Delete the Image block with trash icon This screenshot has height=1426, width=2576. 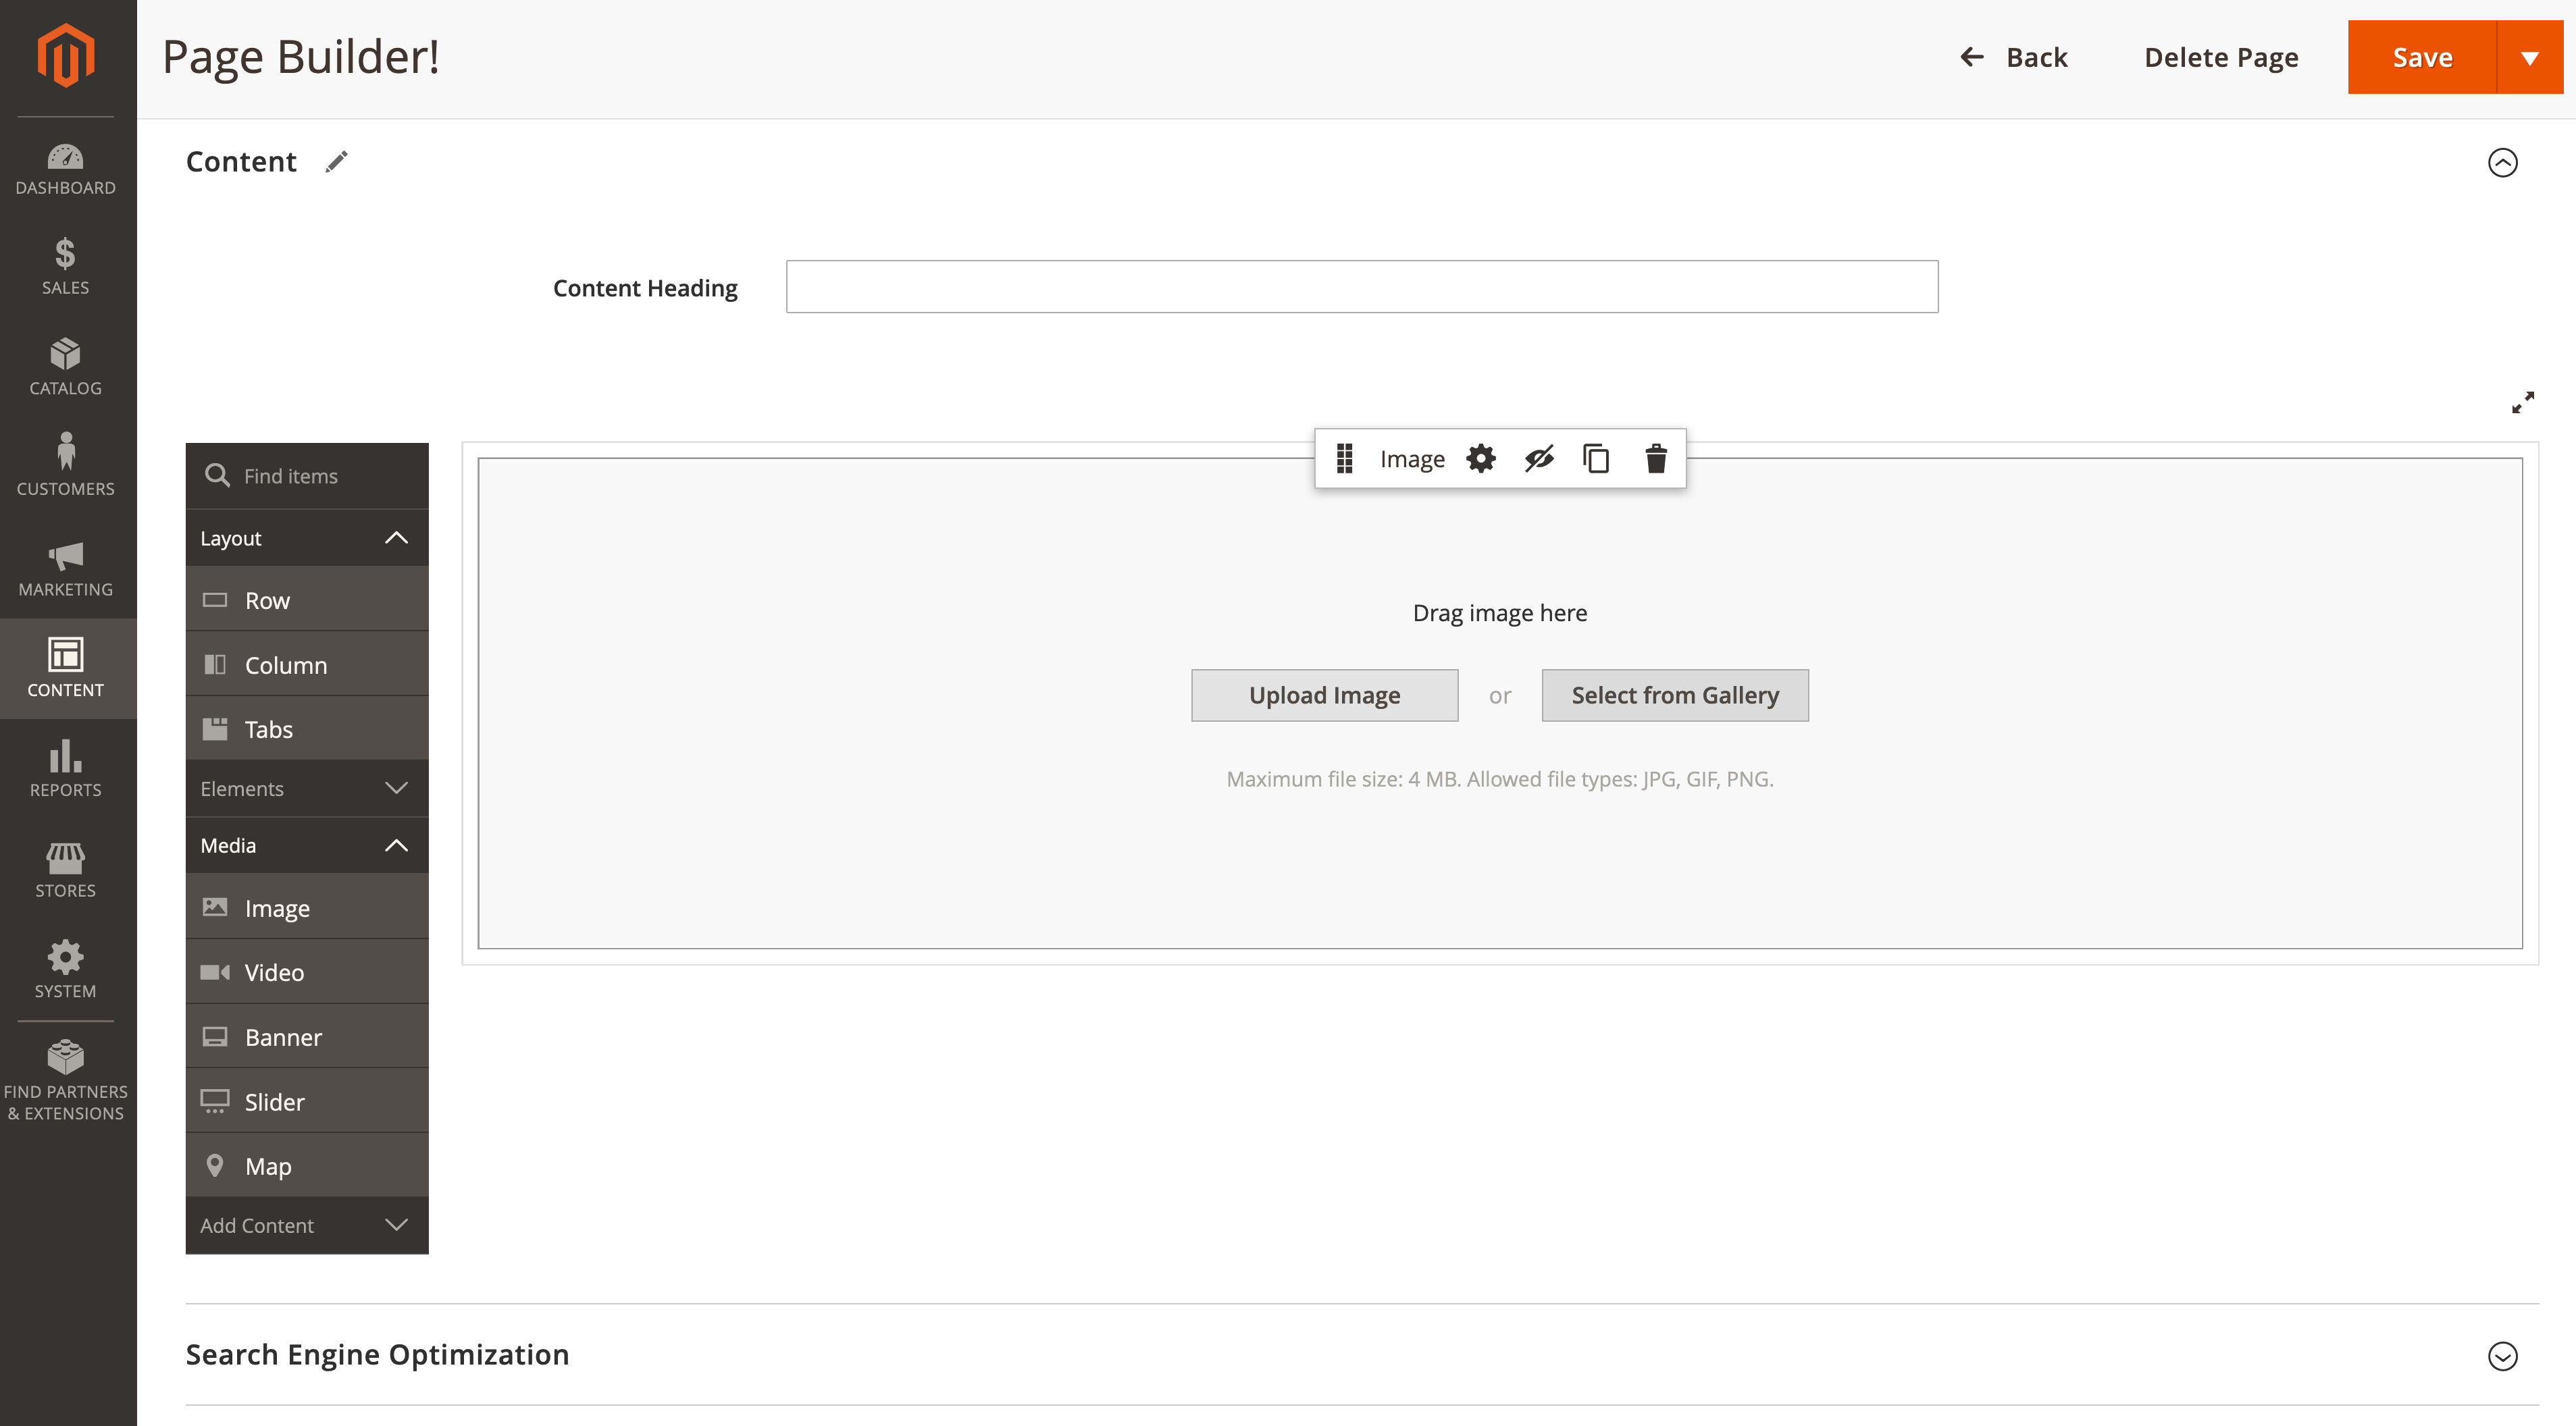click(1656, 459)
